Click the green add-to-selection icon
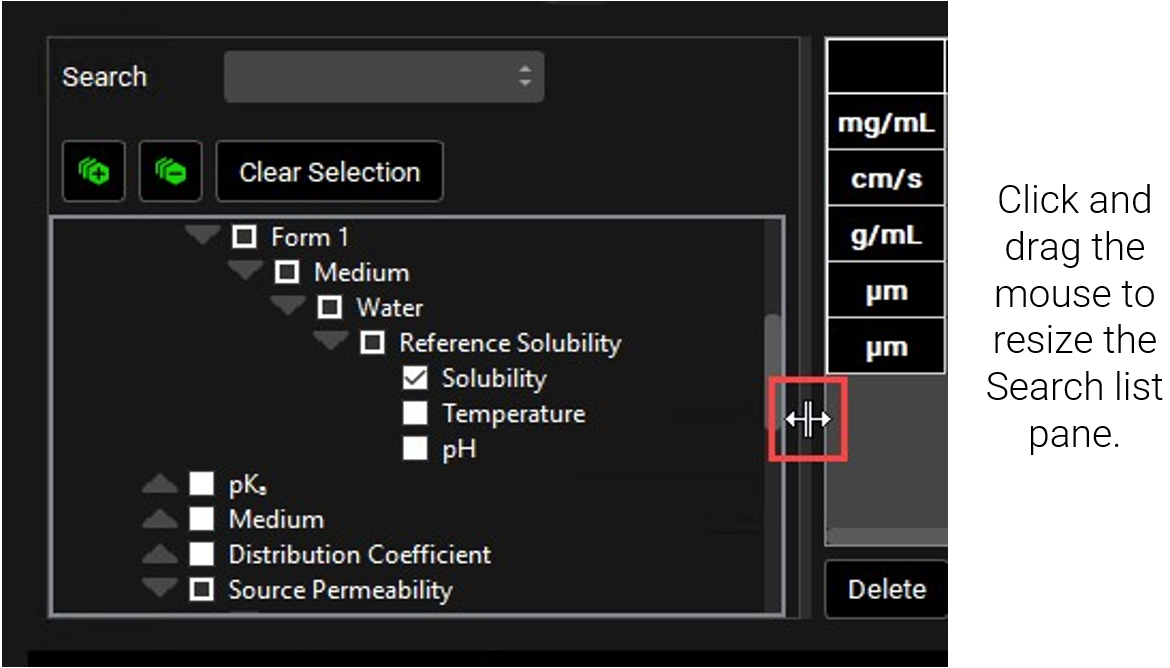This screenshot has width=1170, height=668. 93,172
